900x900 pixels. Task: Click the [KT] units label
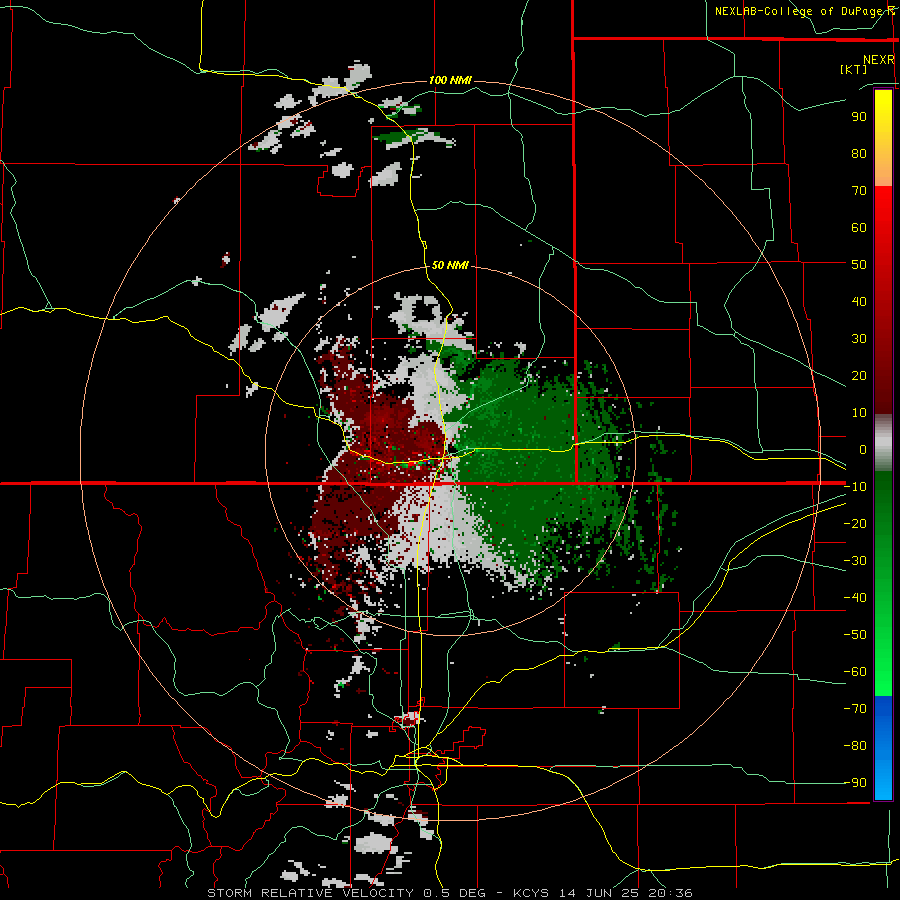[854, 69]
